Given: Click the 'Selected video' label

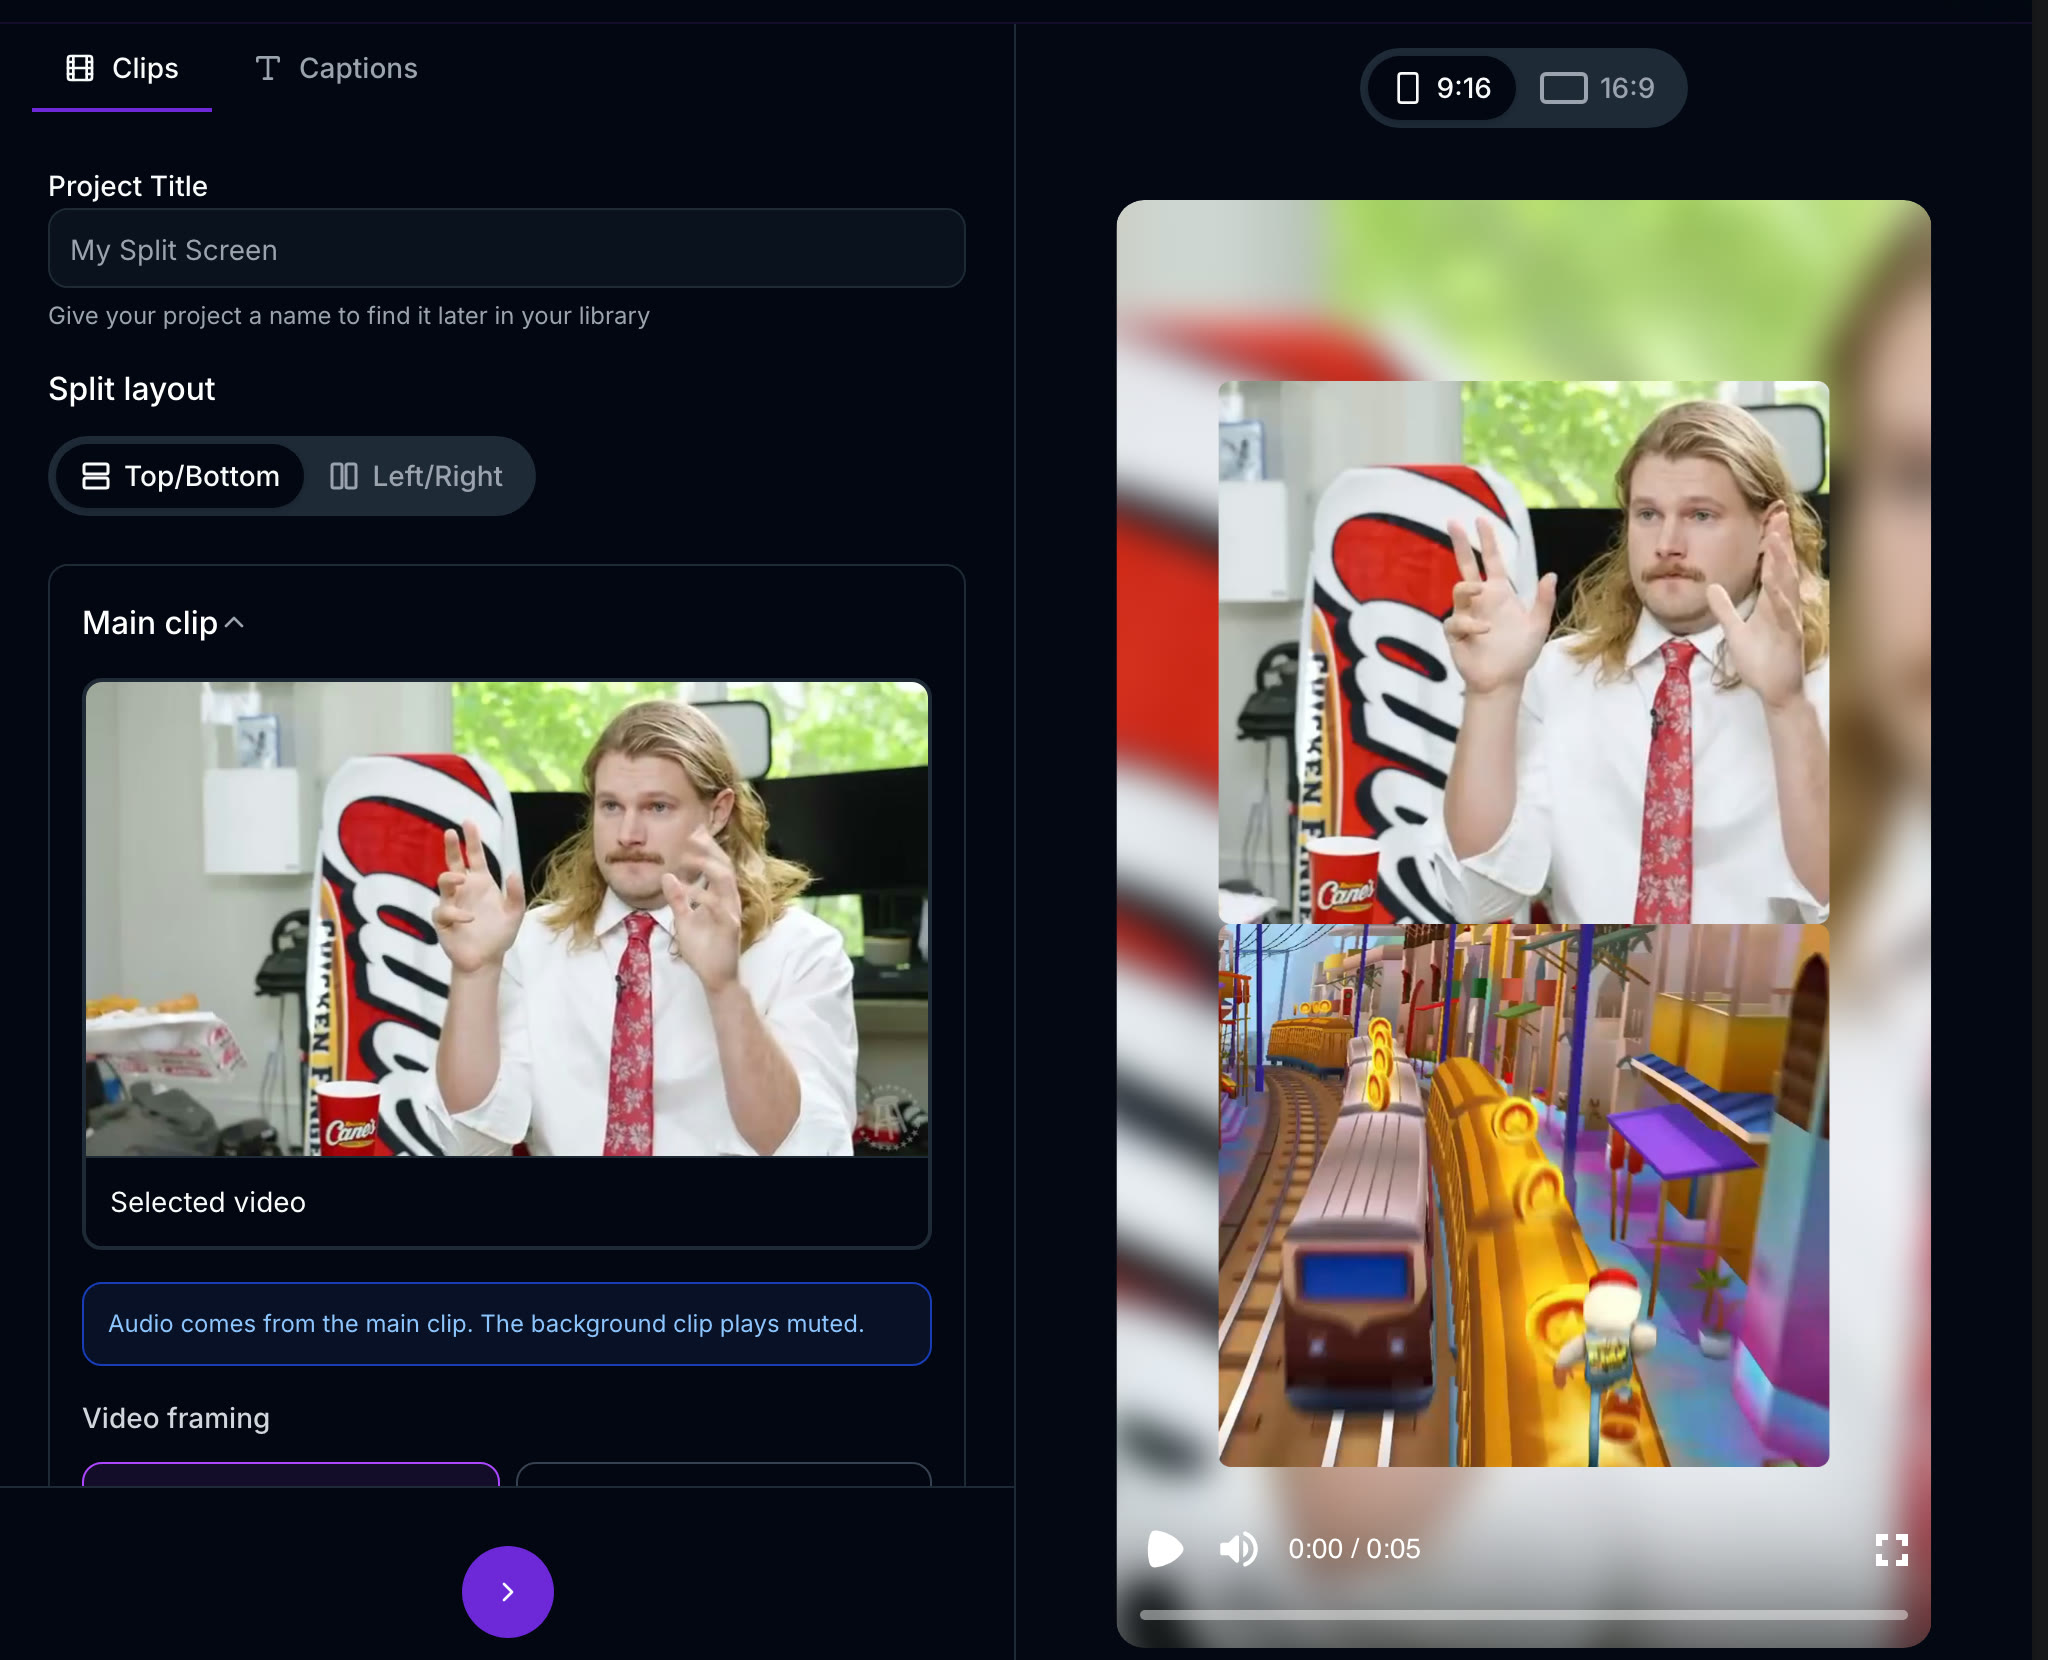Looking at the screenshot, I should click(208, 1202).
